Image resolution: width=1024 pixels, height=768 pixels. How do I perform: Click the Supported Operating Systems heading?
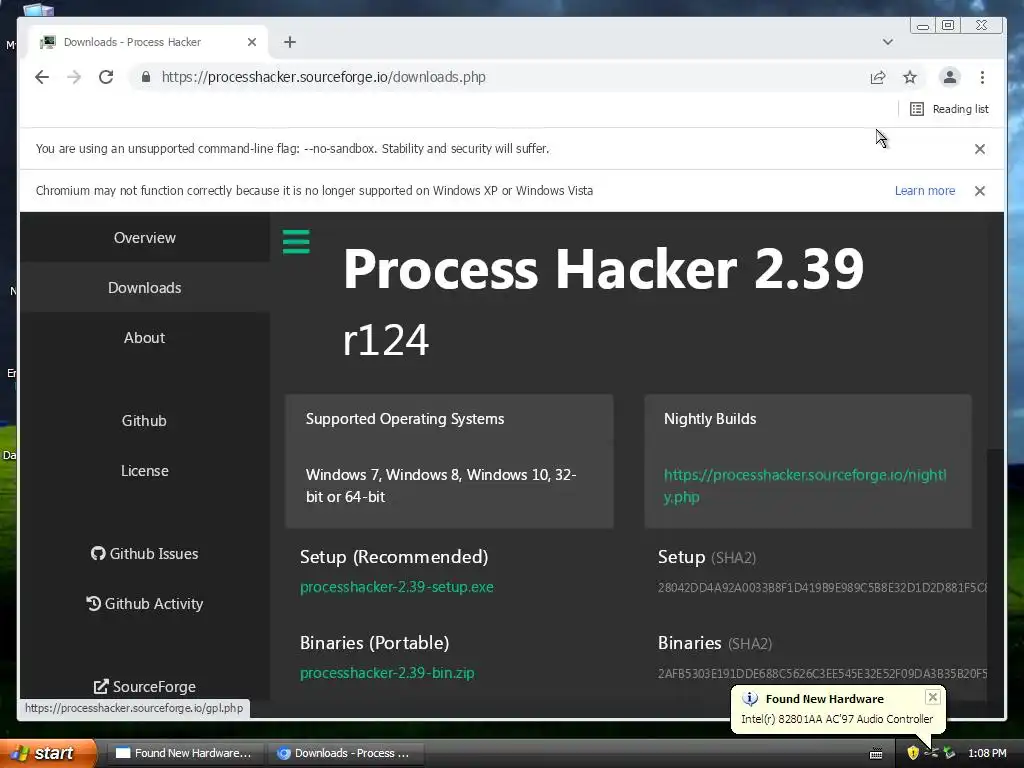click(x=405, y=419)
